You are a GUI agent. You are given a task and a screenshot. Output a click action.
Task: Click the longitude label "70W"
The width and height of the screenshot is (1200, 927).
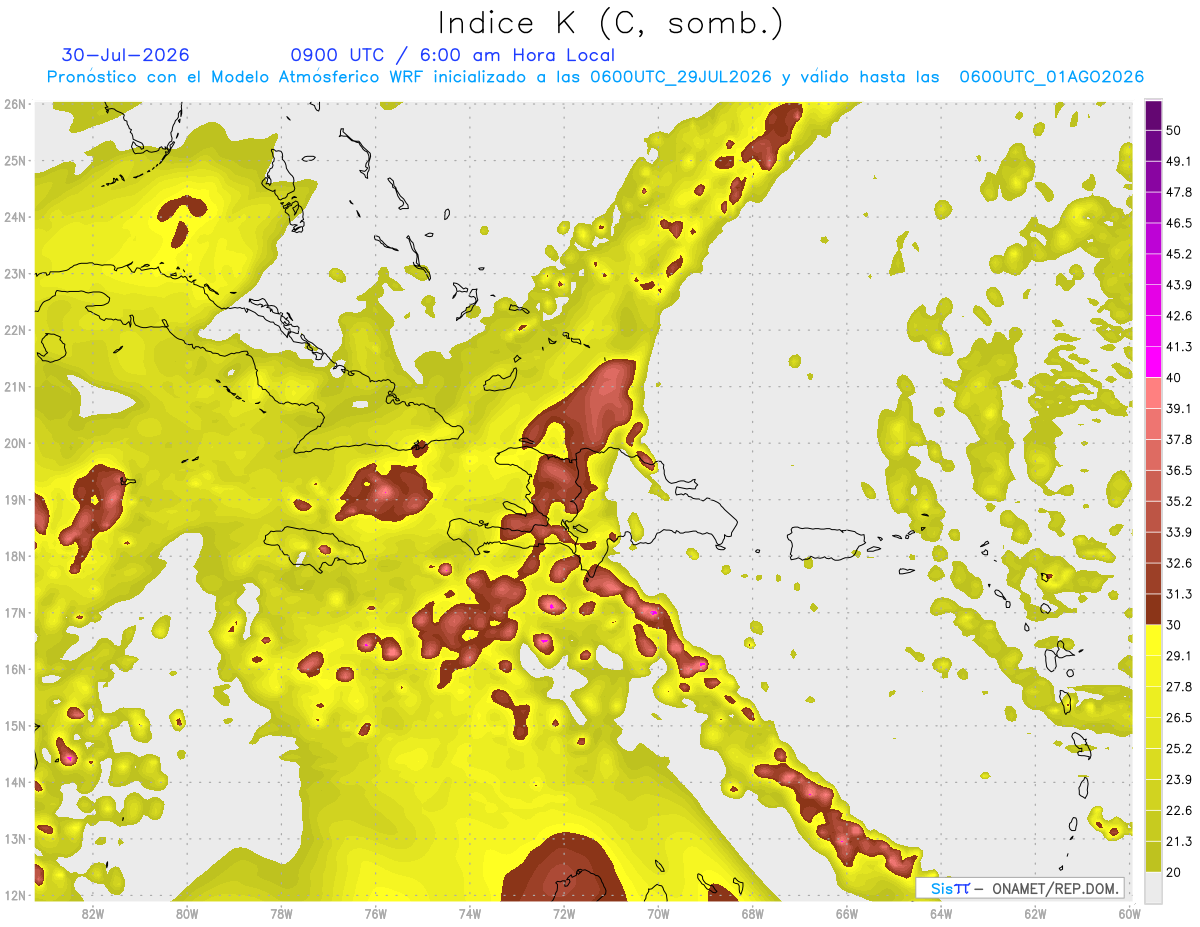658,914
